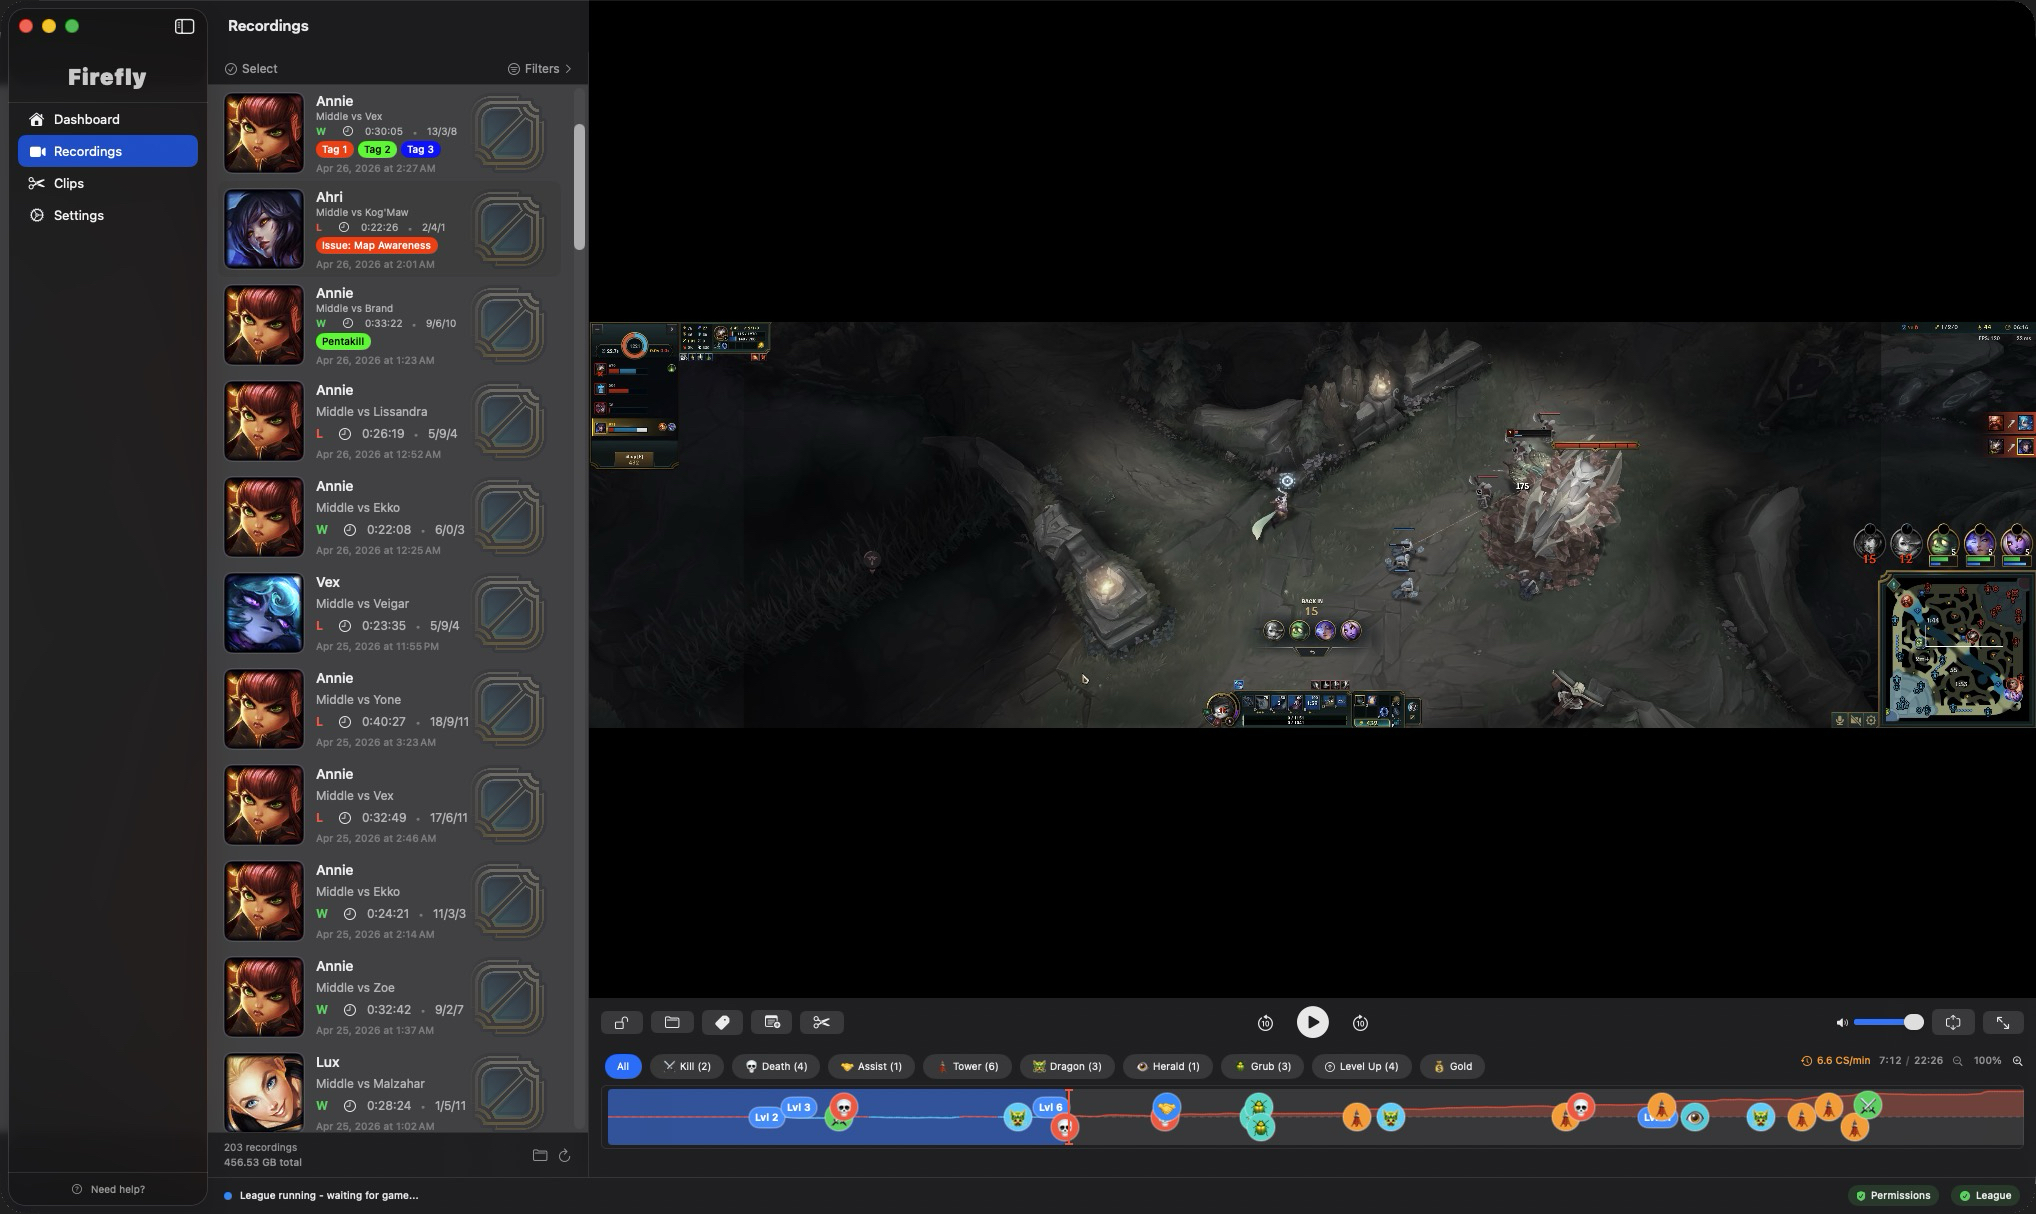Click the Issue: Map Awareness tag
2036x1214 pixels.
click(x=376, y=245)
